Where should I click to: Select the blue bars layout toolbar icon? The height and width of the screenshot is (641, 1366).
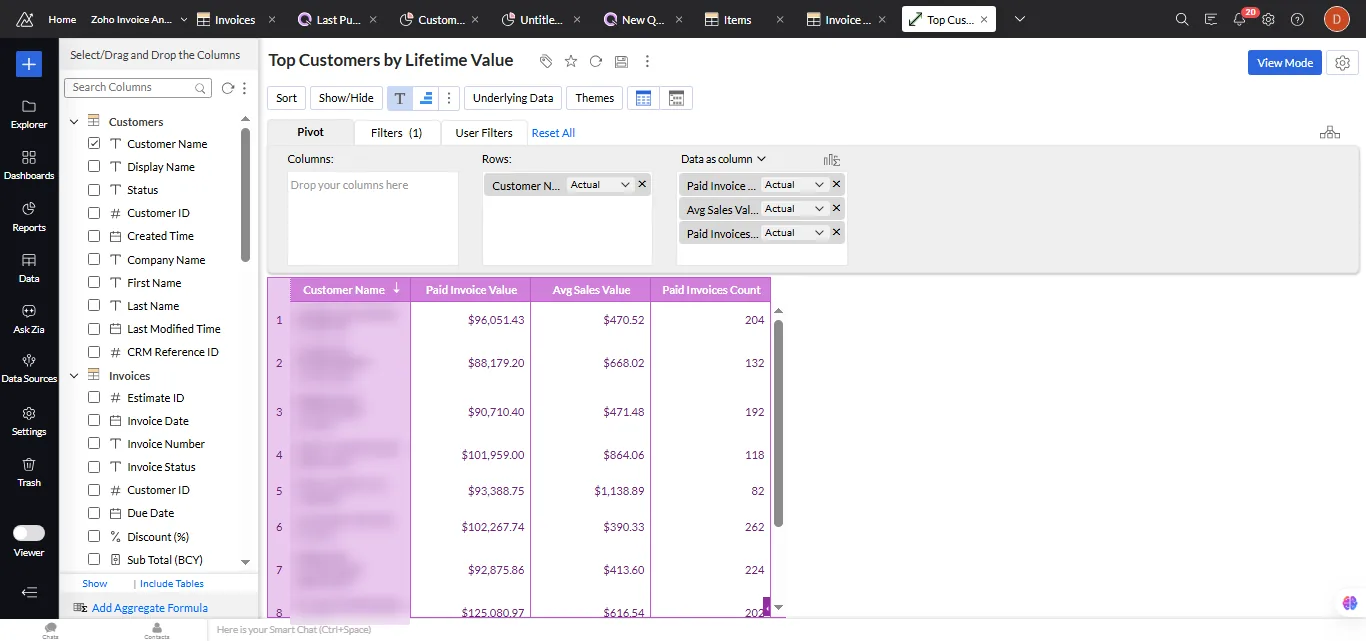pos(426,98)
